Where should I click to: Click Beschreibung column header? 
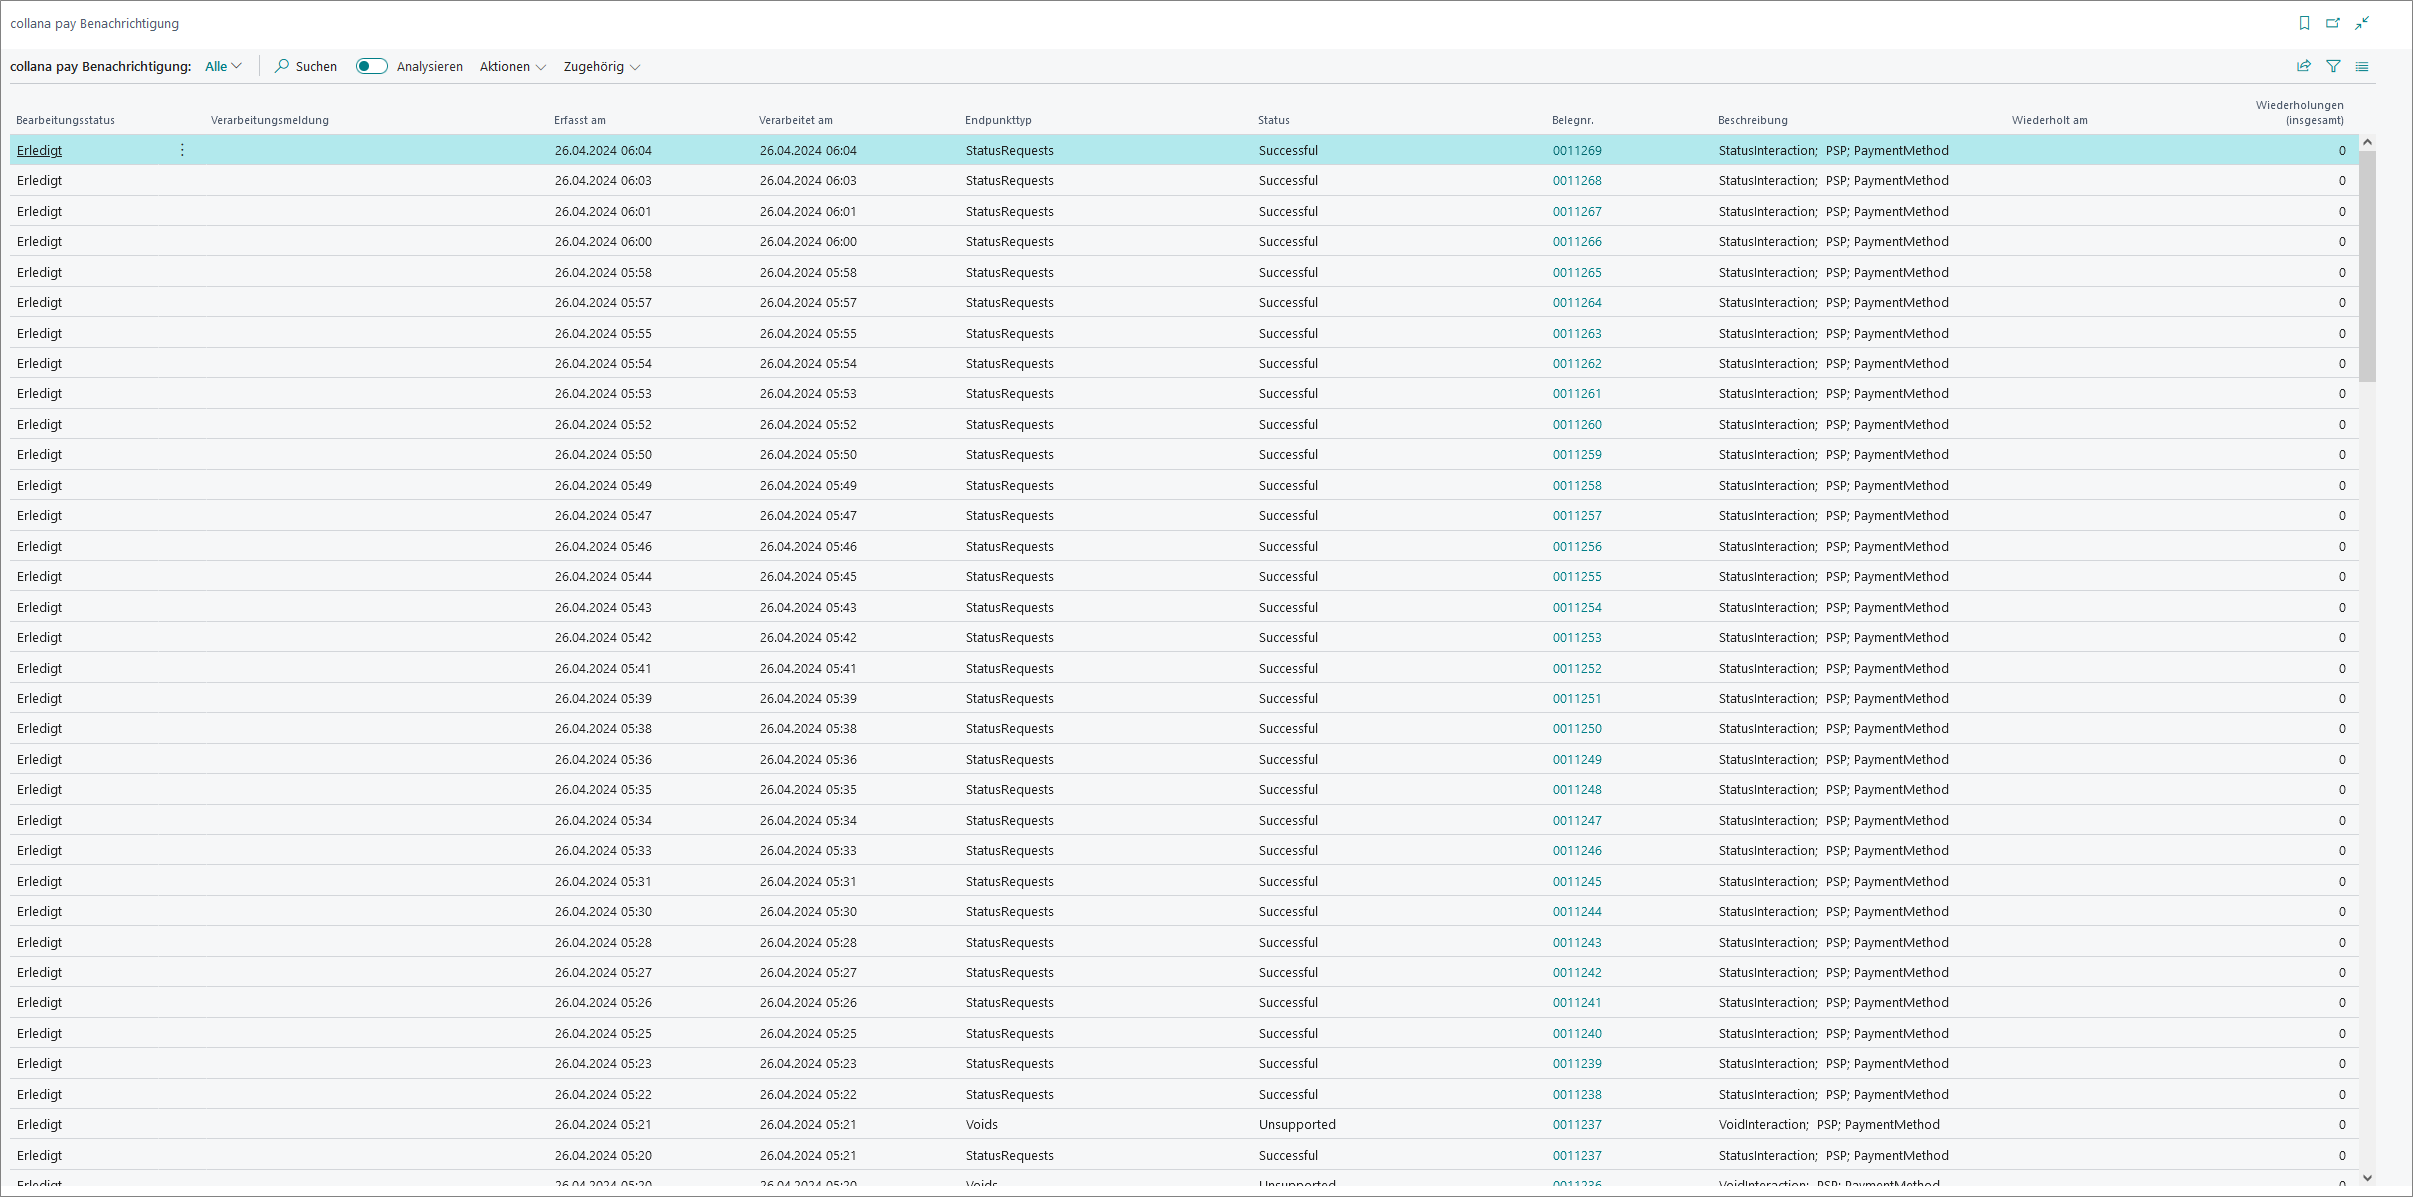[x=1753, y=120]
